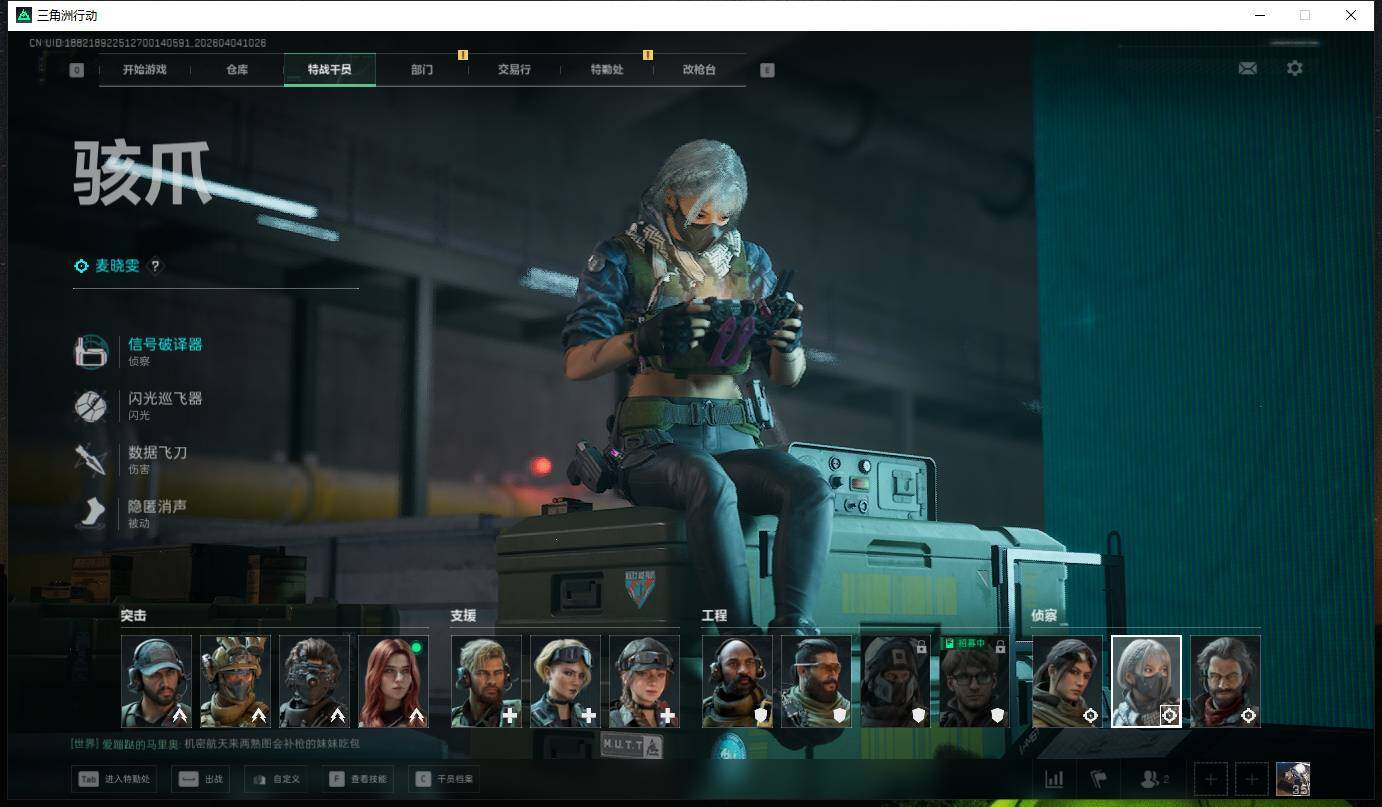The width and height of the screenshot is (1382, 807).
Task: Click the 自定义 button
Action: click(276, 779)
